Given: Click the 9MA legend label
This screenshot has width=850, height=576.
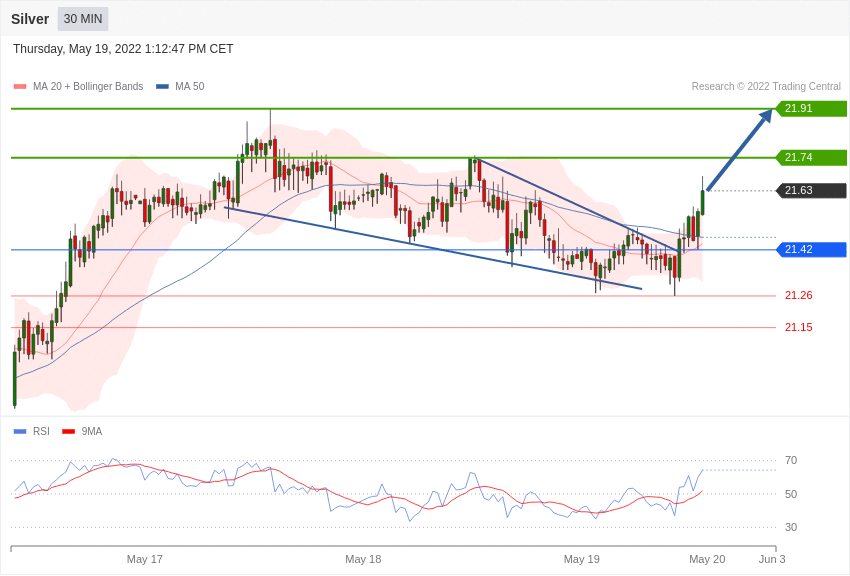Looking at the screenshot, I should coord(92,431).
